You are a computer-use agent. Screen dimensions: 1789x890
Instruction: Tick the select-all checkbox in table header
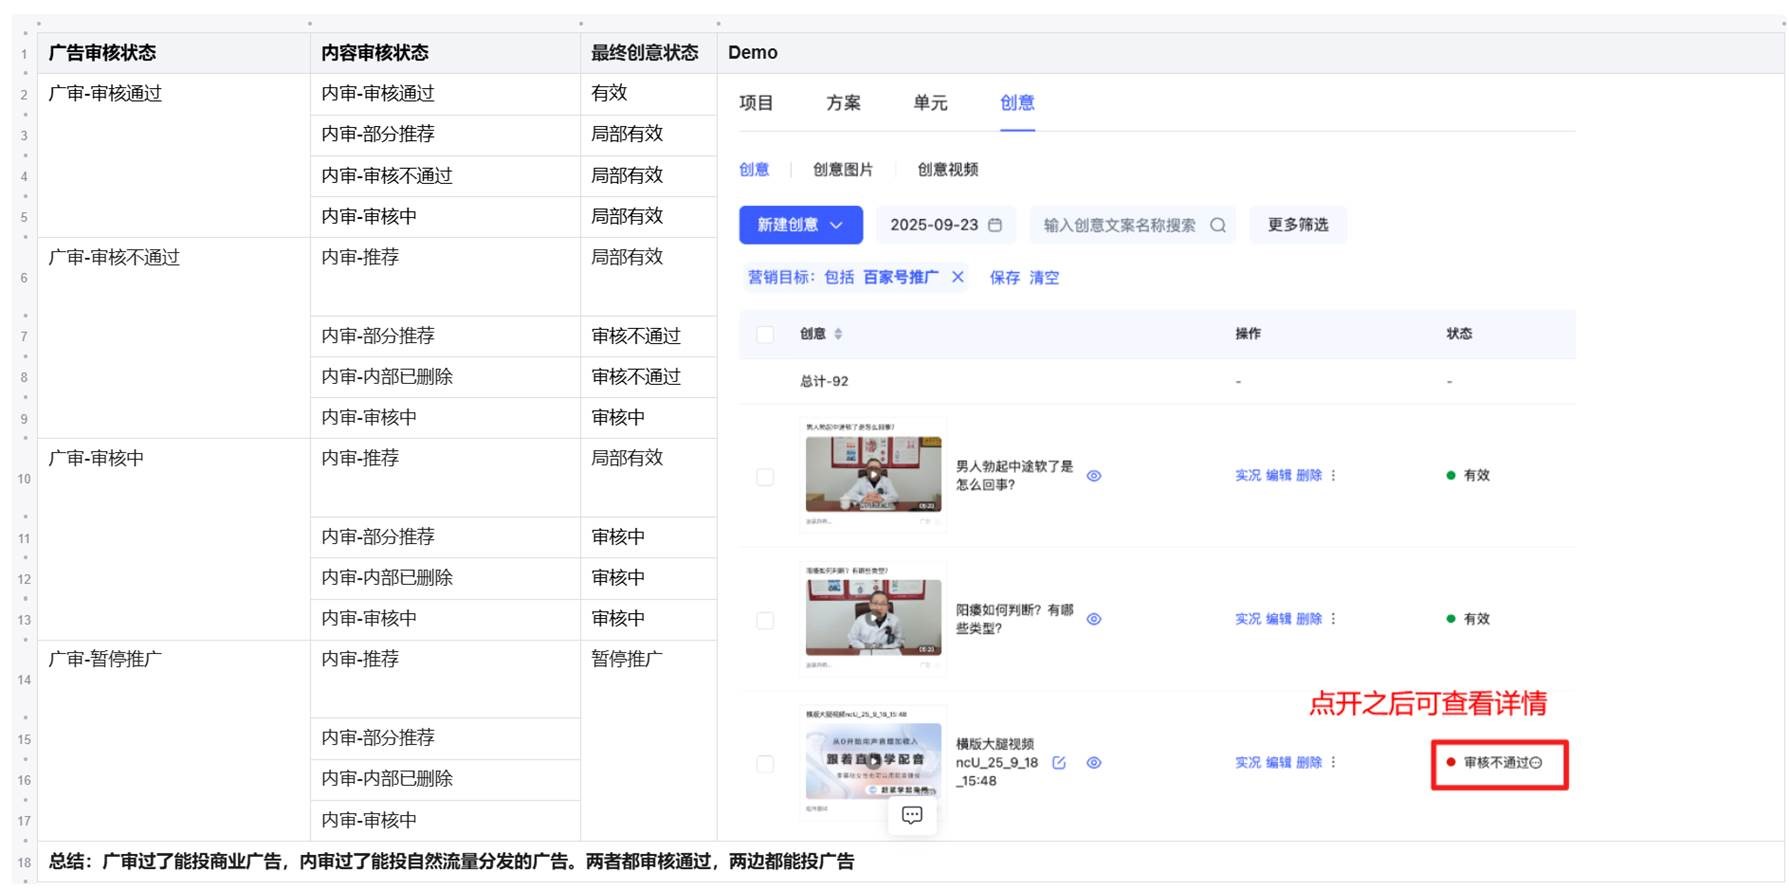click(765, 334)
